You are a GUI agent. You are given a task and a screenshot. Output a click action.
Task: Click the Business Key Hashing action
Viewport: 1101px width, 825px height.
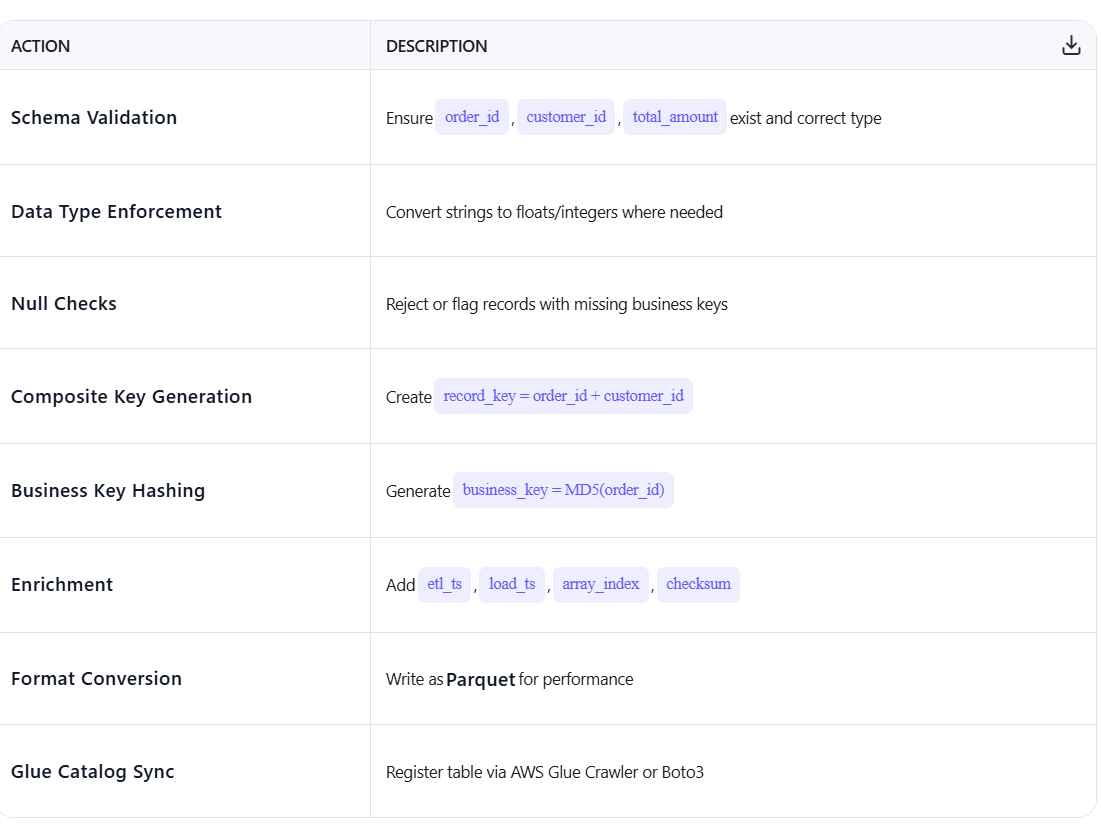(x=108, y=490)
